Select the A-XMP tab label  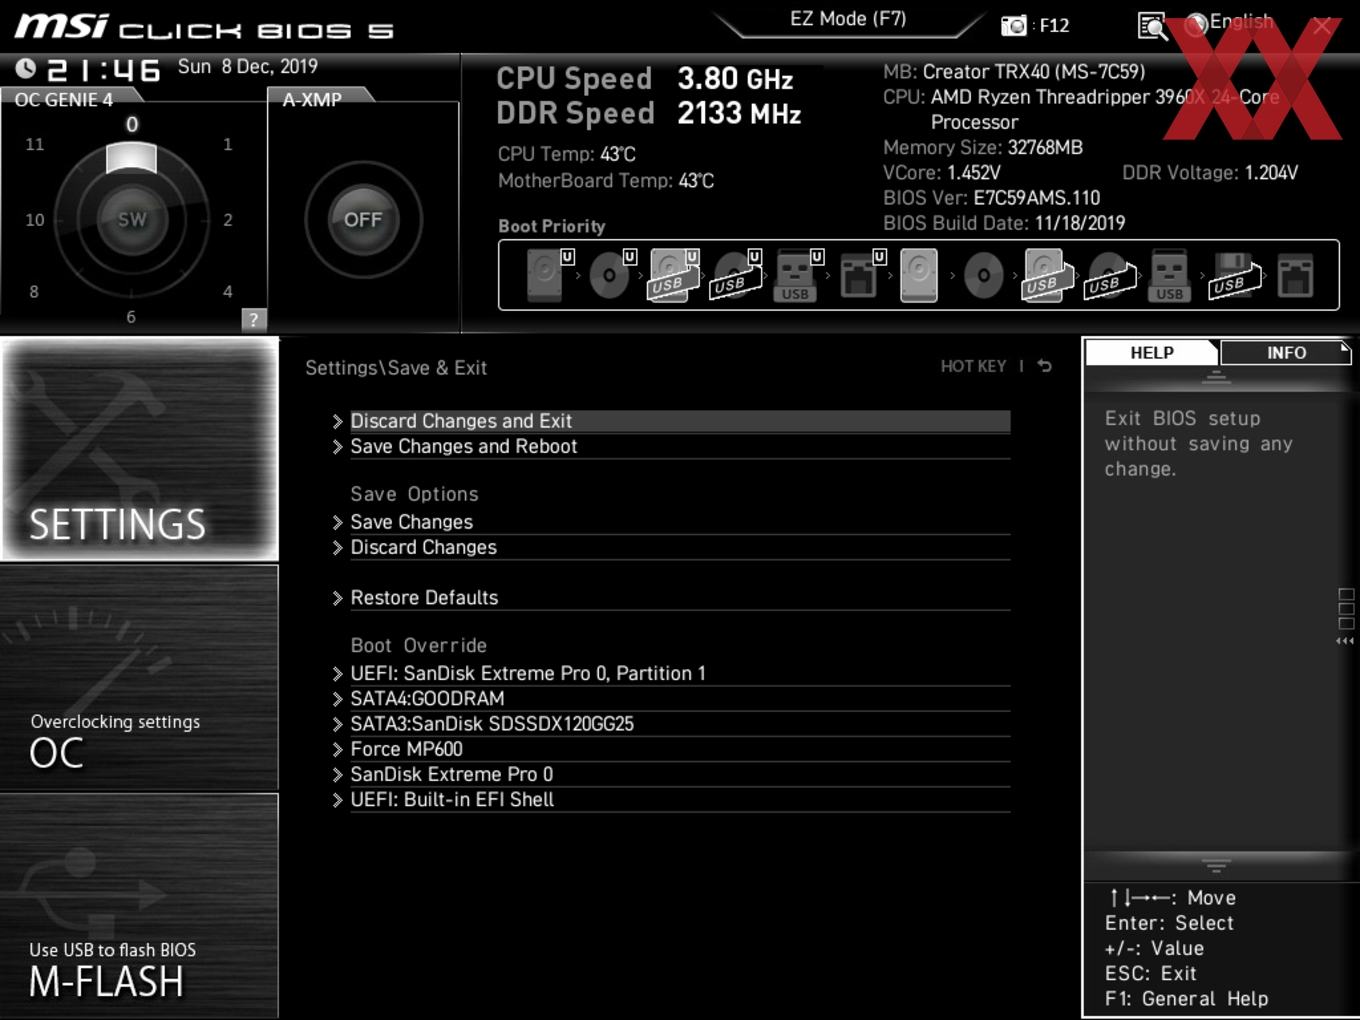pyautogui.click(x=312, y=99)
